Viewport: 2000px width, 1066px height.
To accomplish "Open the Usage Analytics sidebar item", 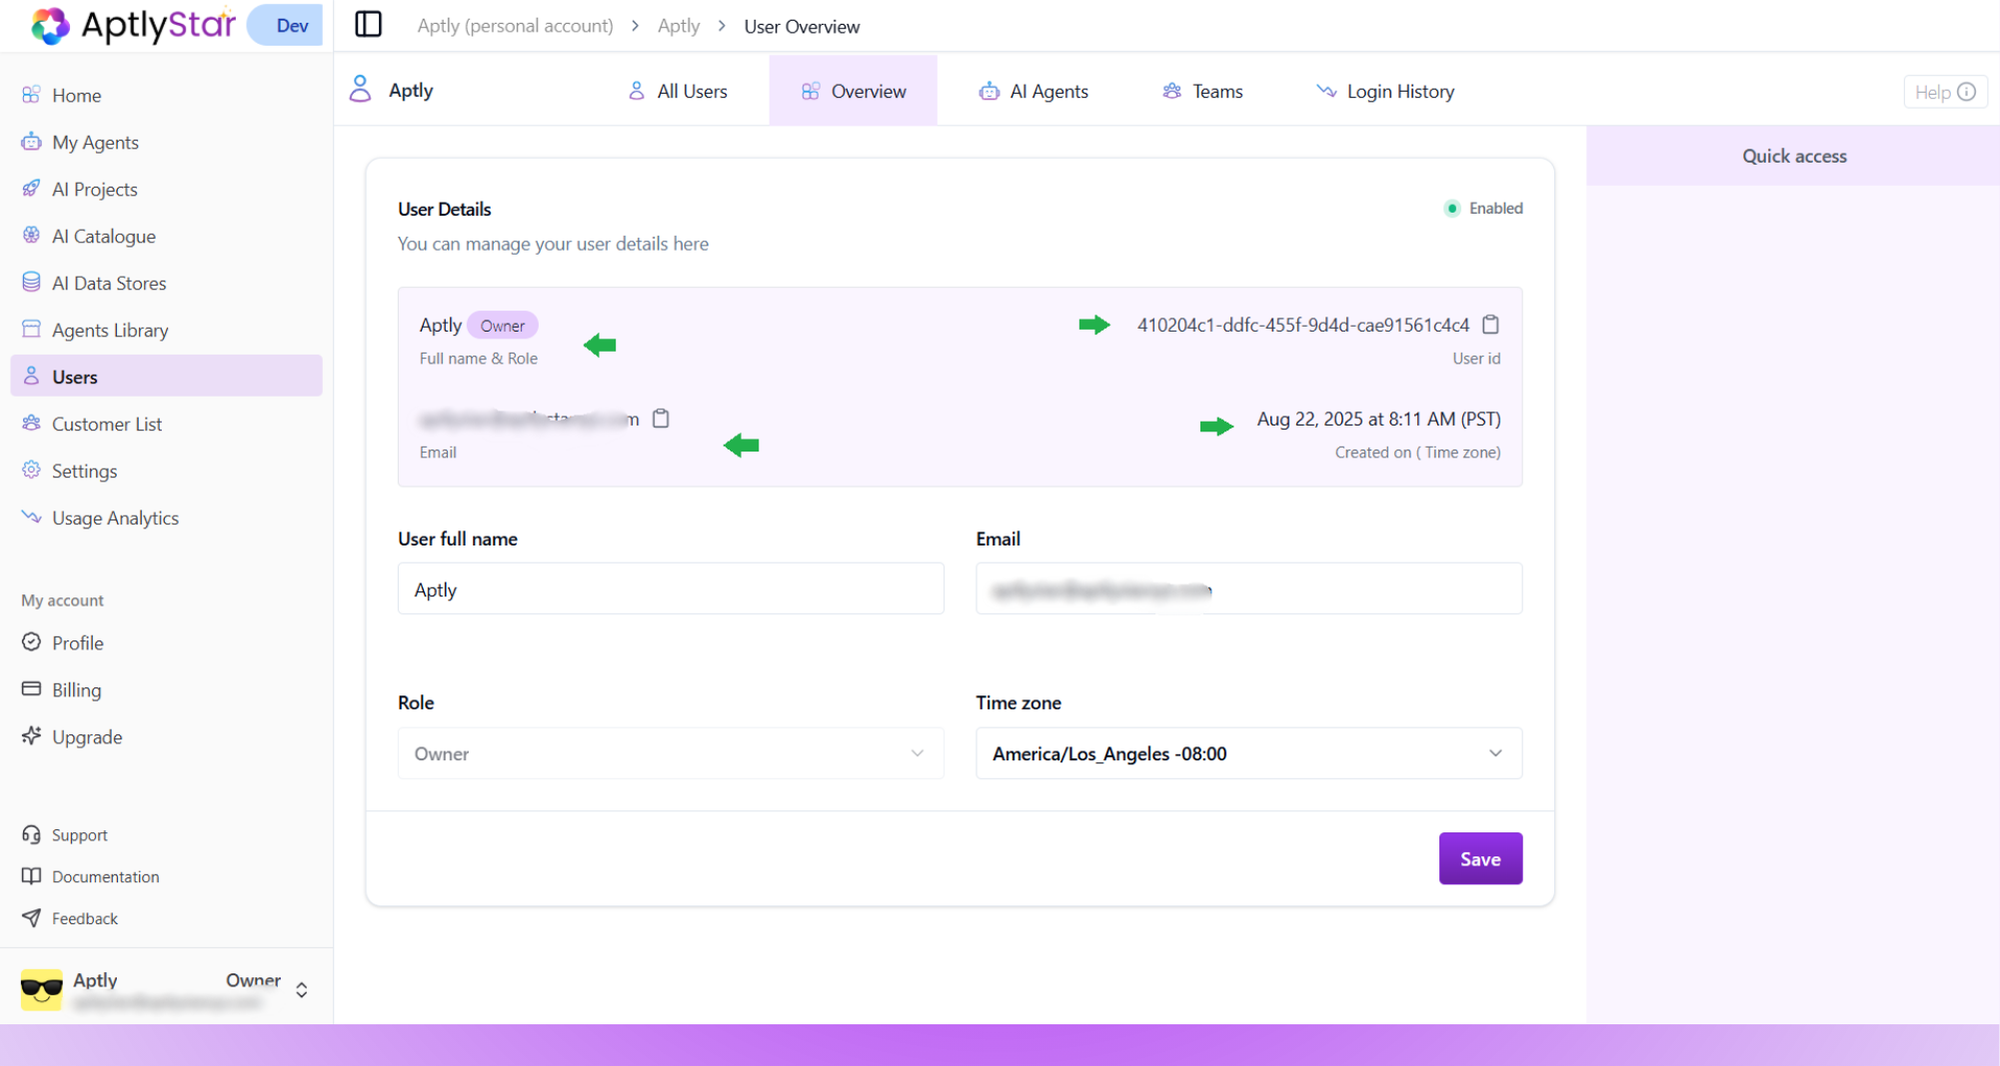I will tap(166, 518).
